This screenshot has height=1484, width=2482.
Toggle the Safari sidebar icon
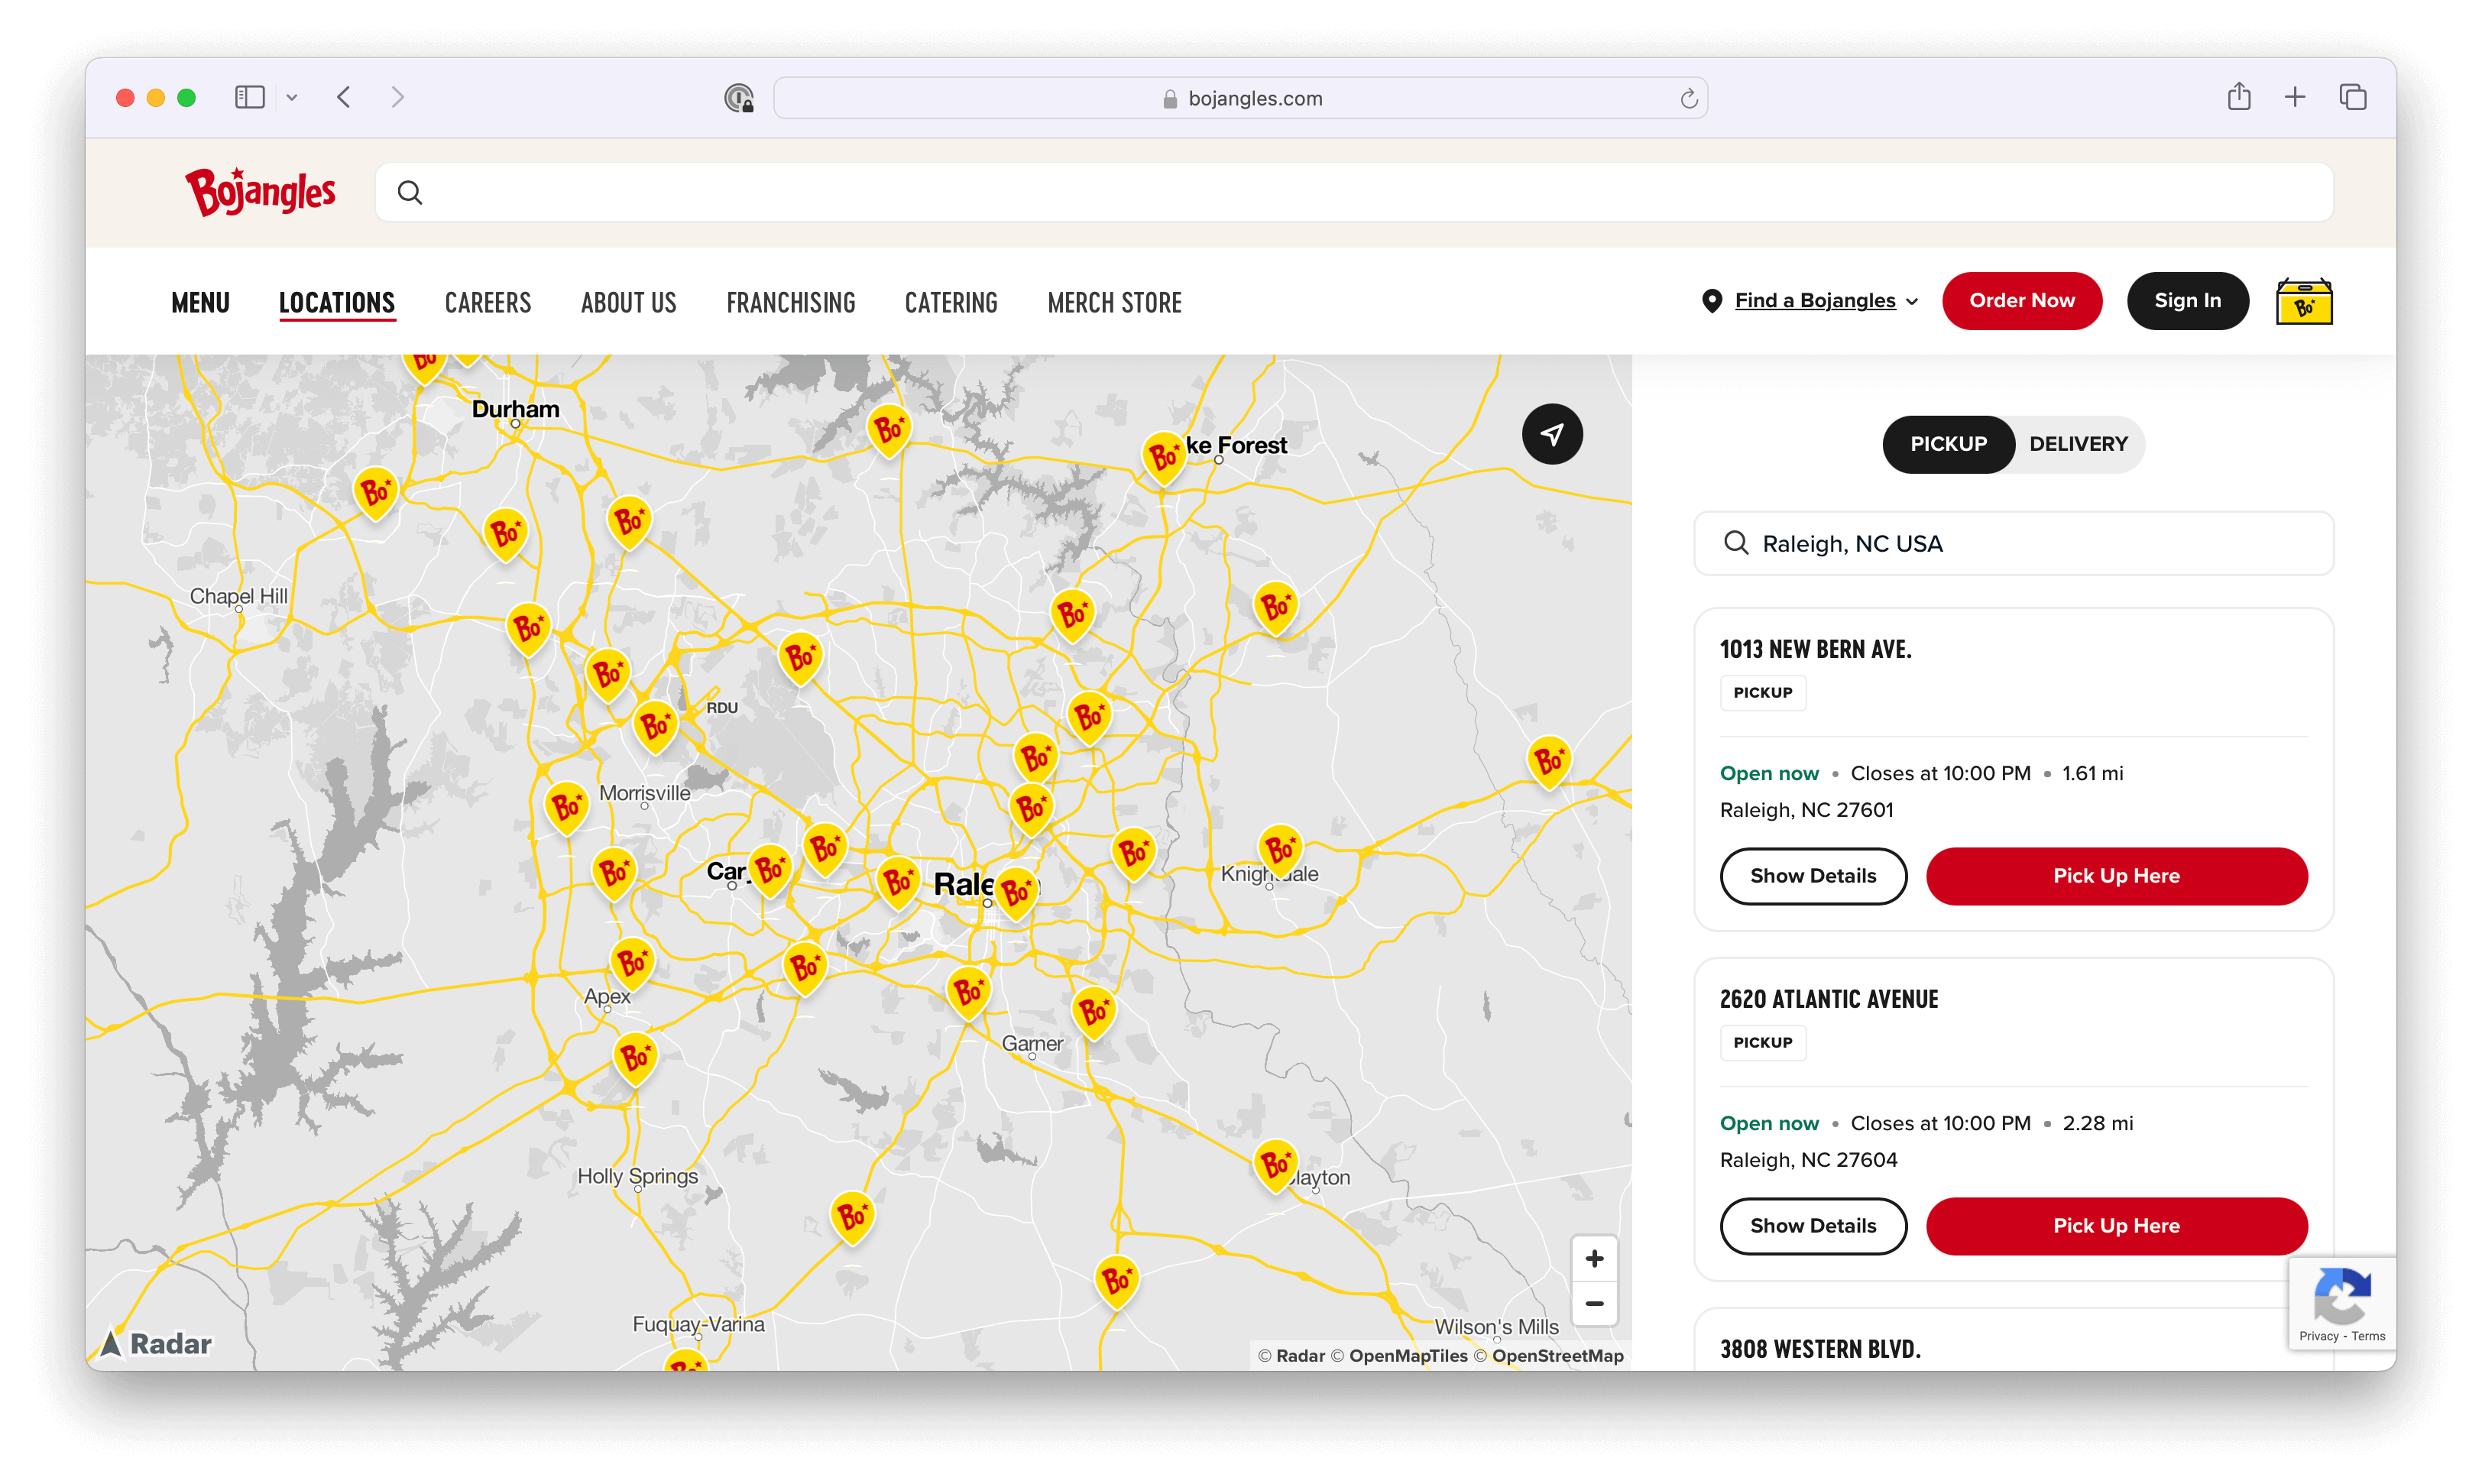(249, 97)
